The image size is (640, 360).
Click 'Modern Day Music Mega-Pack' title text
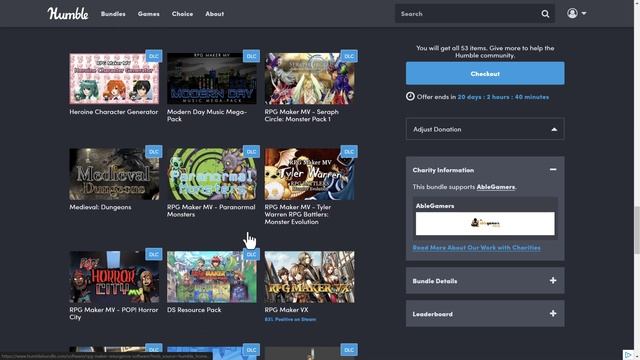[x=207, y=116]
